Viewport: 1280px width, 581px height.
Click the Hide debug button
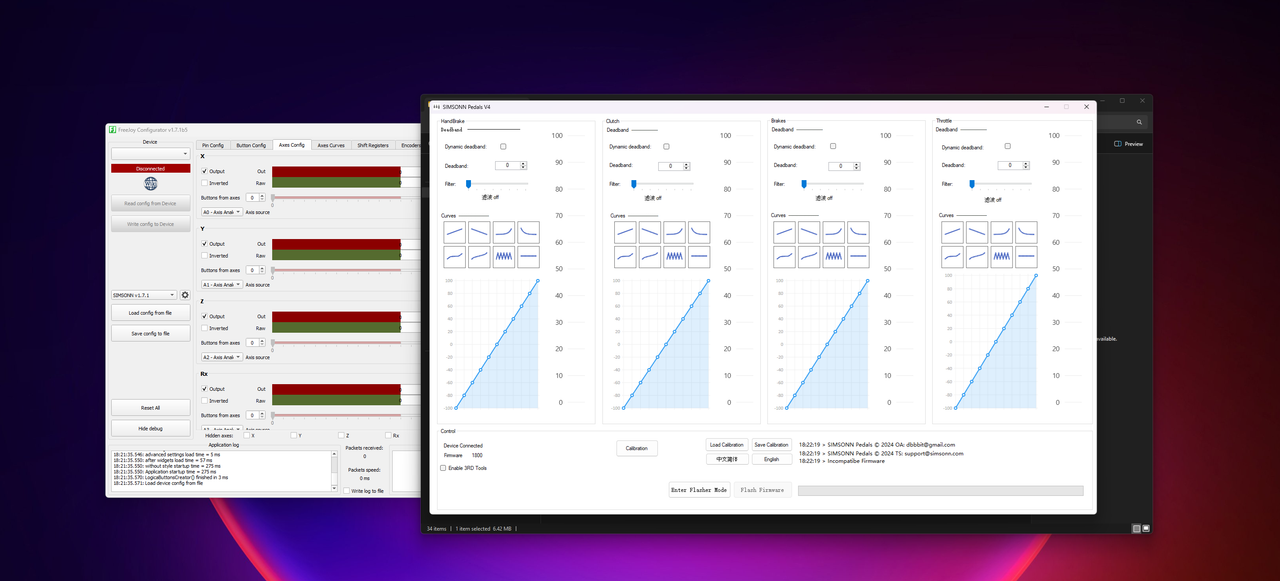(151, 428)
